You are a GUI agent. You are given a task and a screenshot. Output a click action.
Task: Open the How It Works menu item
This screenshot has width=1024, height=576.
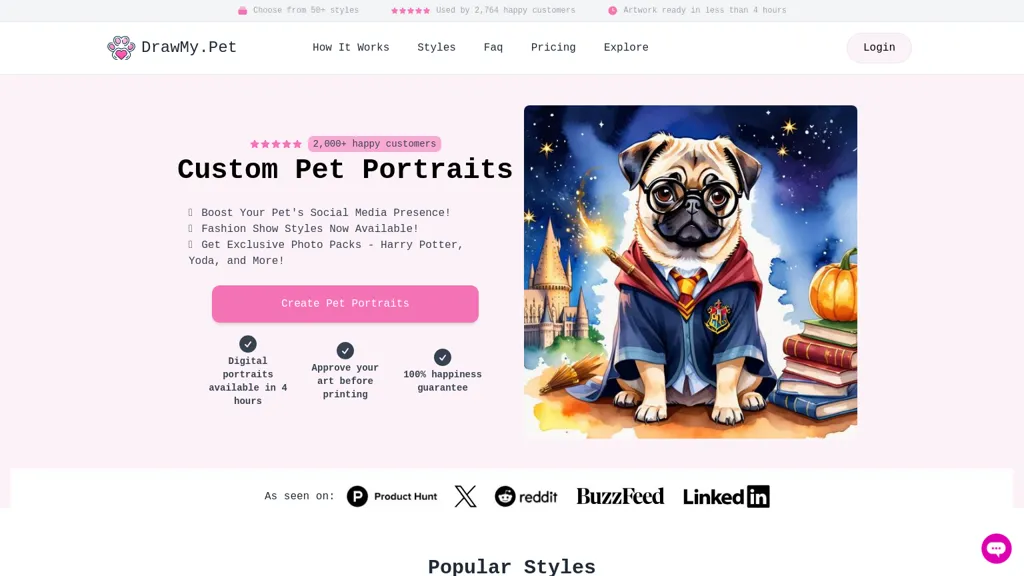tap(351, 48)
